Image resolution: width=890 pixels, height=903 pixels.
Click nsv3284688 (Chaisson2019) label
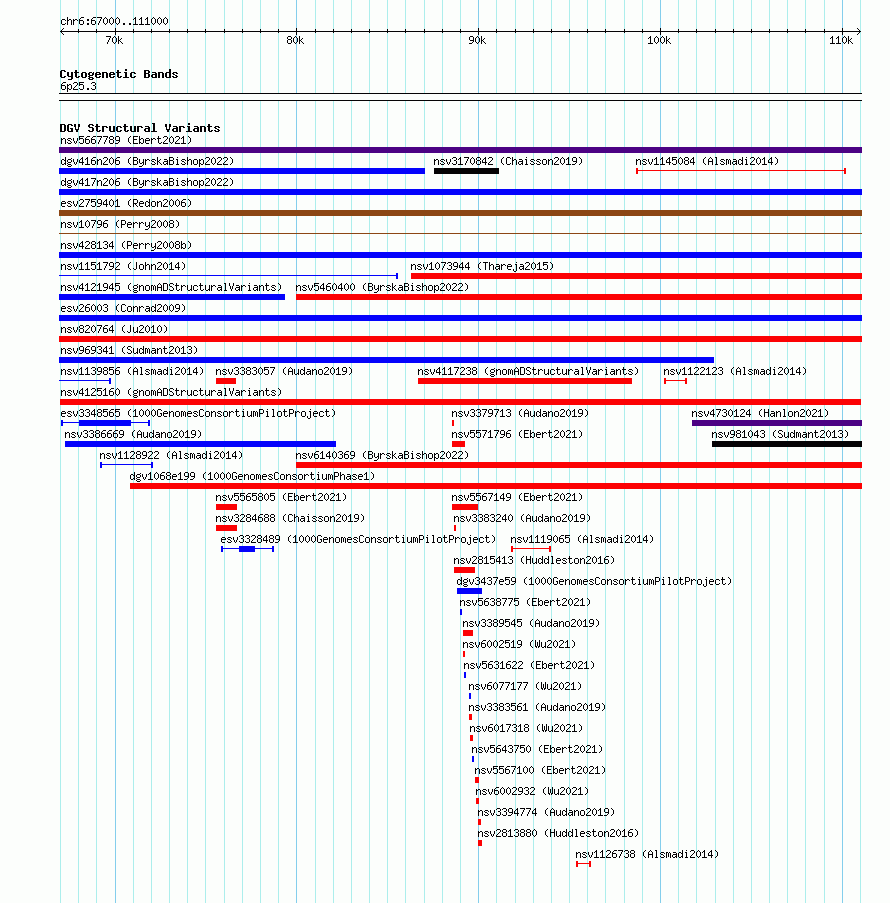click(290, 518)
